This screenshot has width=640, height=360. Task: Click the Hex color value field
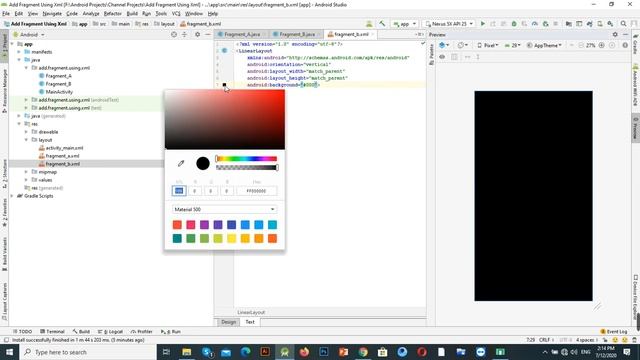coord(256,191)
